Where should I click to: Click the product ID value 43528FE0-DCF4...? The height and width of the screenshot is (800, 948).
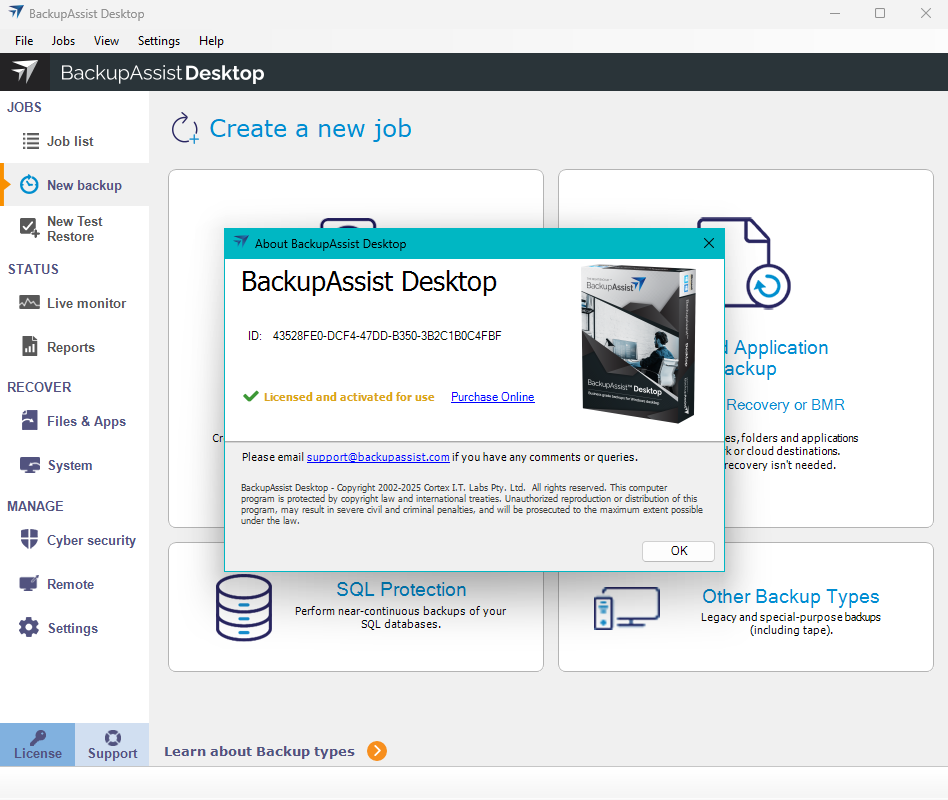pos(387,336)
